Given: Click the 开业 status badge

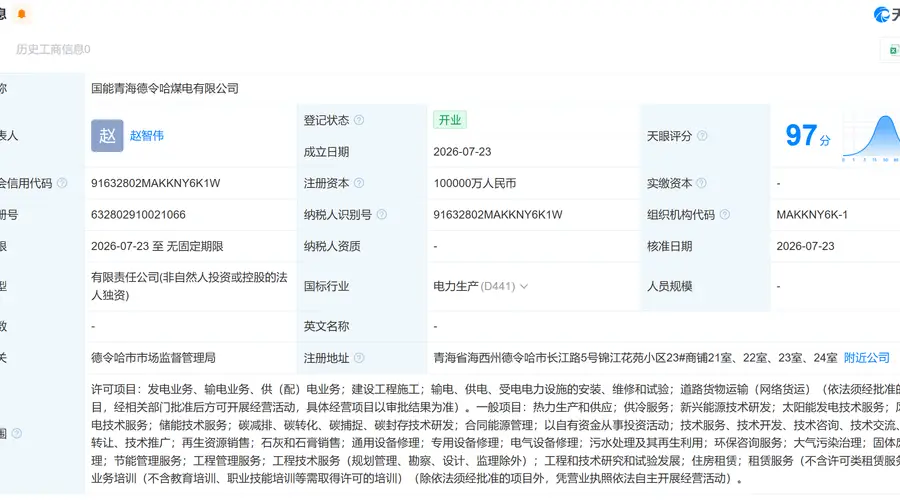Looking at the screenshot, I should coord(449,120).
